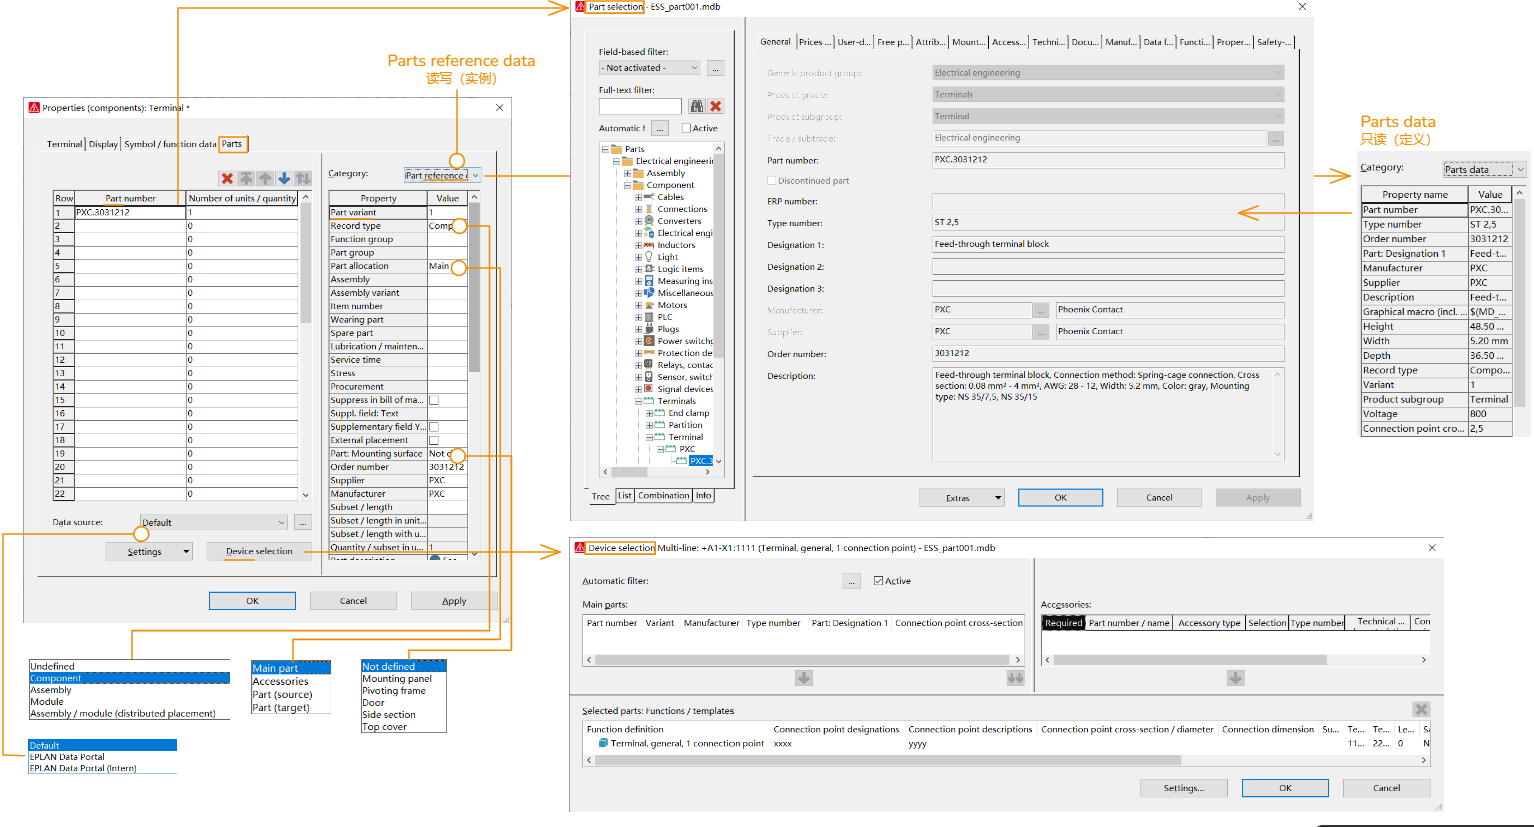Viewport: 1534px width, 827px height.
Task: Enable the Active checkbox in Part selection
Action: [x=687, y=129]
